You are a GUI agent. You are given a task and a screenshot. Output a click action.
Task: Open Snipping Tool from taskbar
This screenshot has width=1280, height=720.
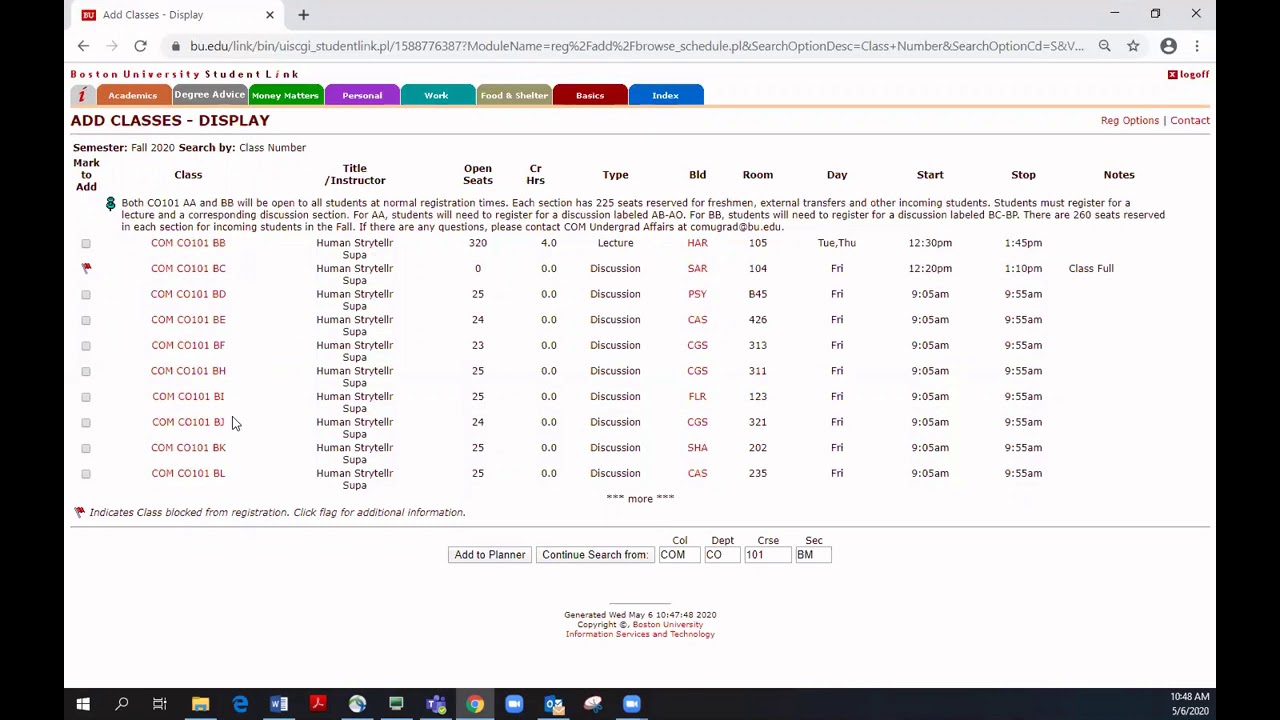coord(593,704)
